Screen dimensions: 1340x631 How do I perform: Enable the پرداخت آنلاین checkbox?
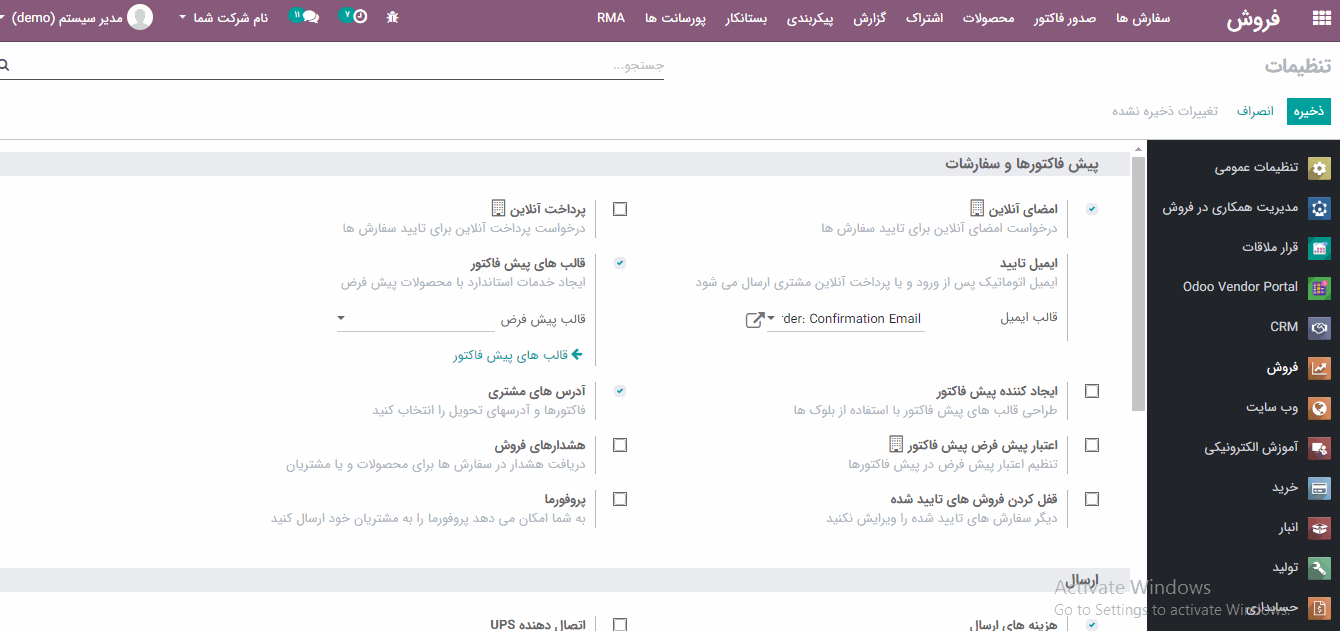(620, 209)
